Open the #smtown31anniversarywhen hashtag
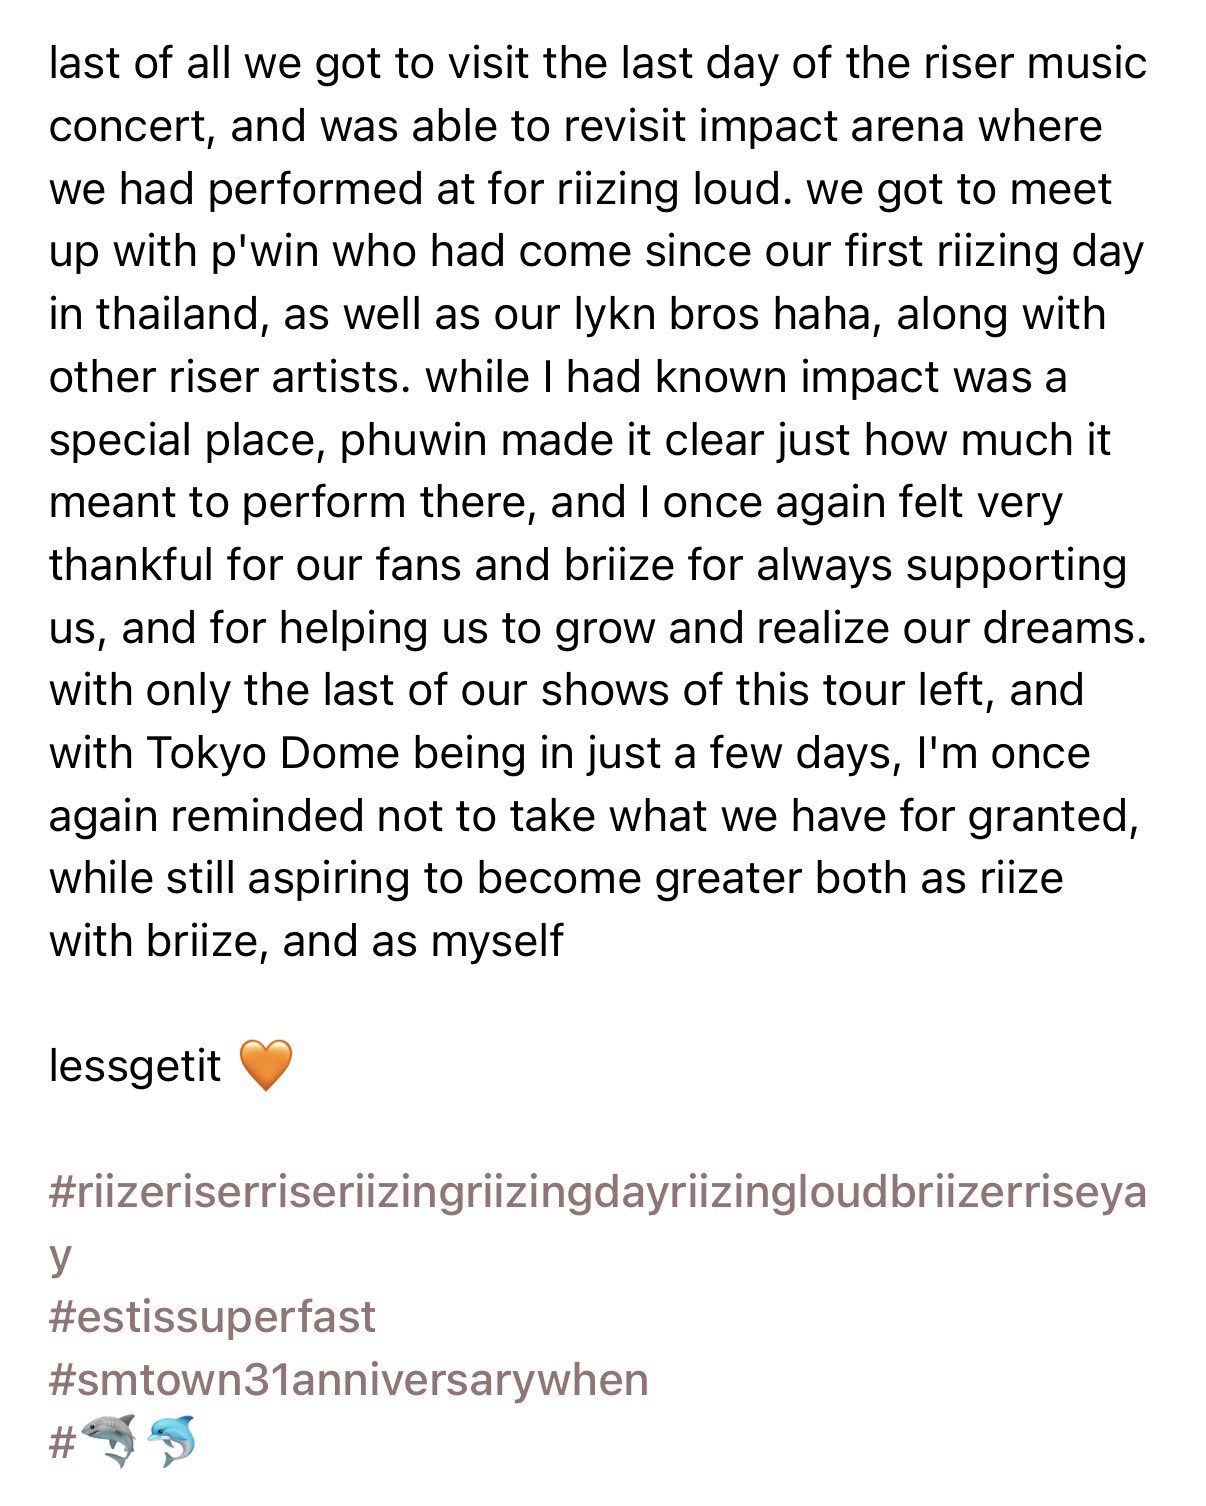1206x1506 pixels. tap(348, 1380)
